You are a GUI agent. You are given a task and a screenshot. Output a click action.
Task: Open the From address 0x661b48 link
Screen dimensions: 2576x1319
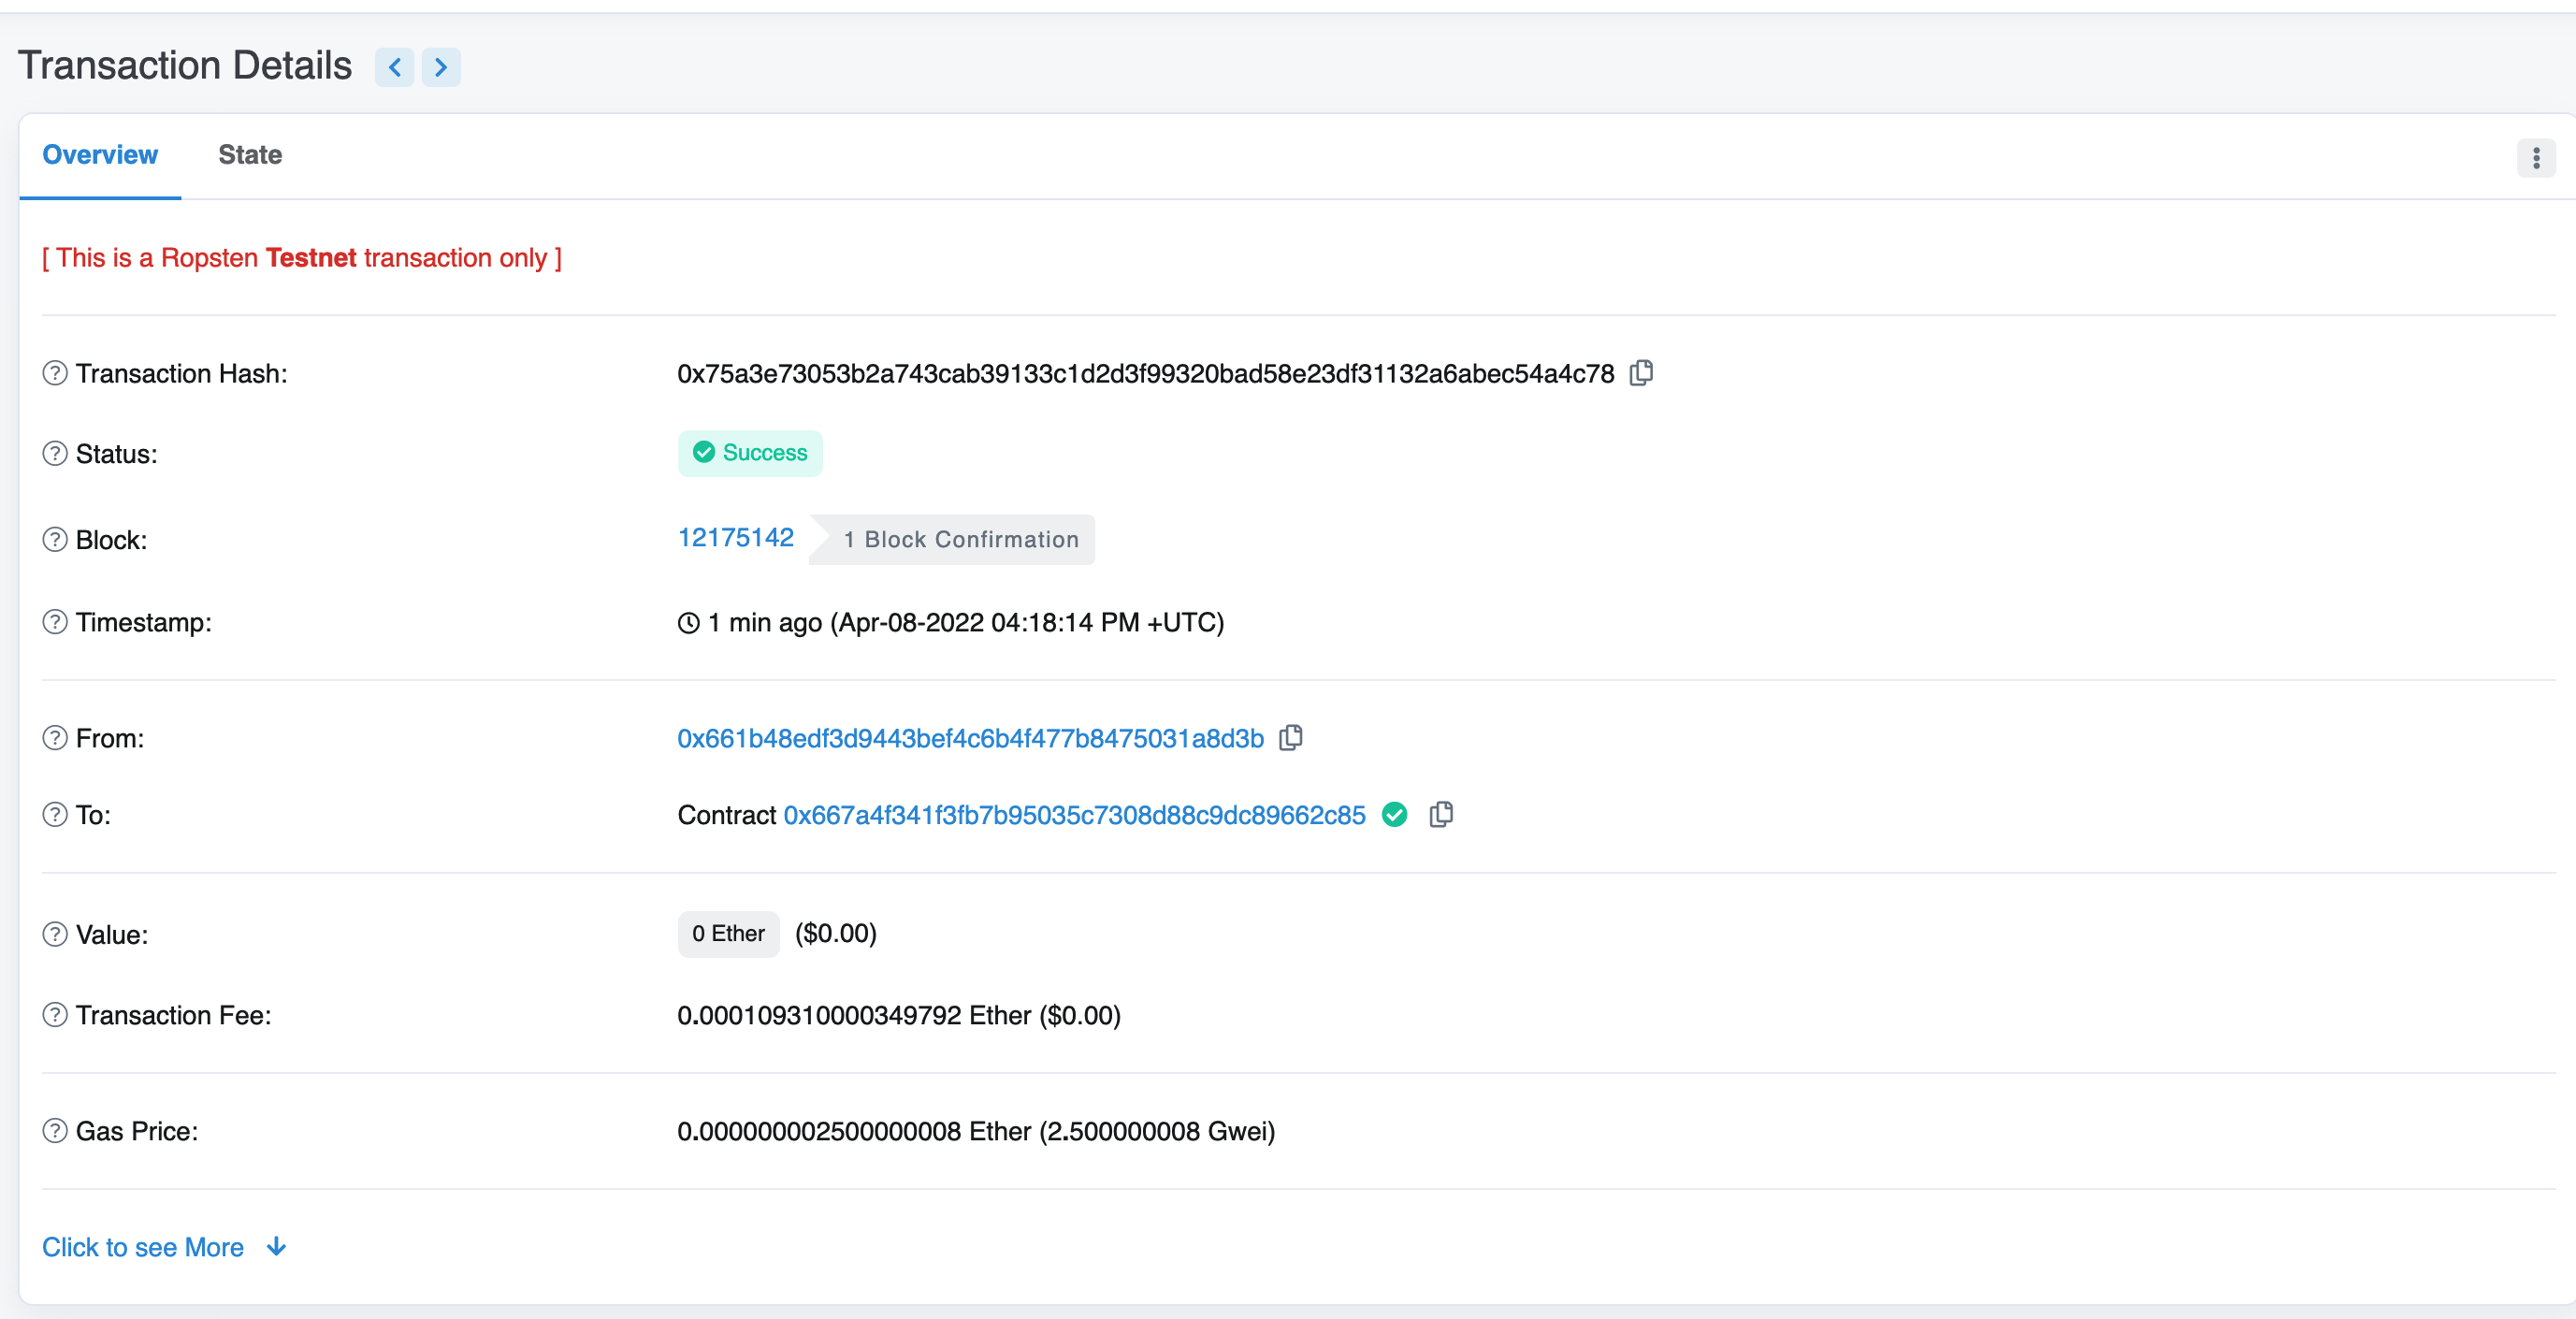click(x=970, y=738)
